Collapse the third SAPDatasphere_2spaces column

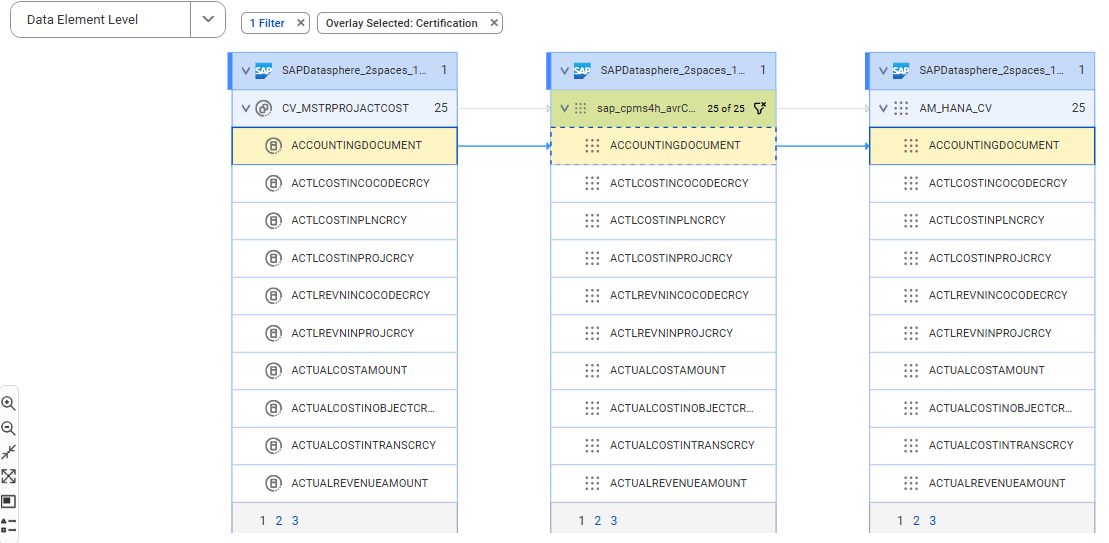tap(883, 70)
